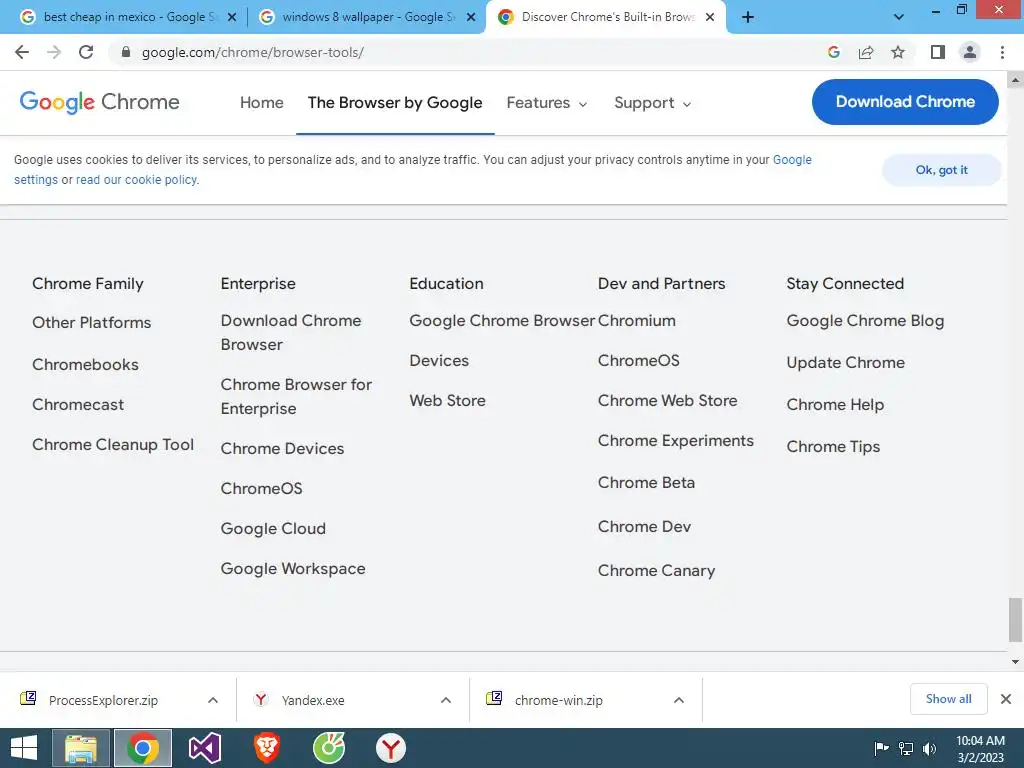Viewport: 1024px width, 768px height.
Task: Launch Brave browser from taskbar
Action: (x=266, y=748)
